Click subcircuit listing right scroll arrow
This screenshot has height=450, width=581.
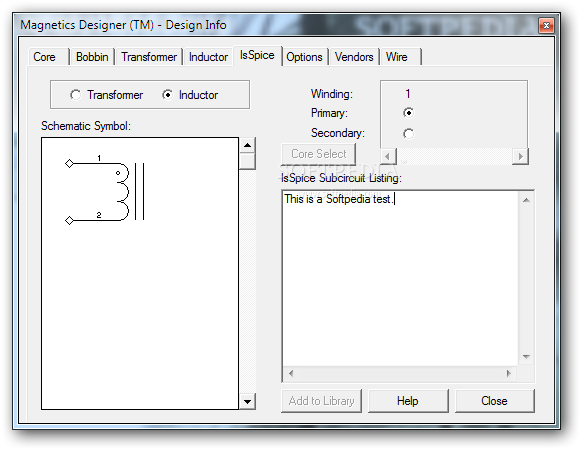509,373
